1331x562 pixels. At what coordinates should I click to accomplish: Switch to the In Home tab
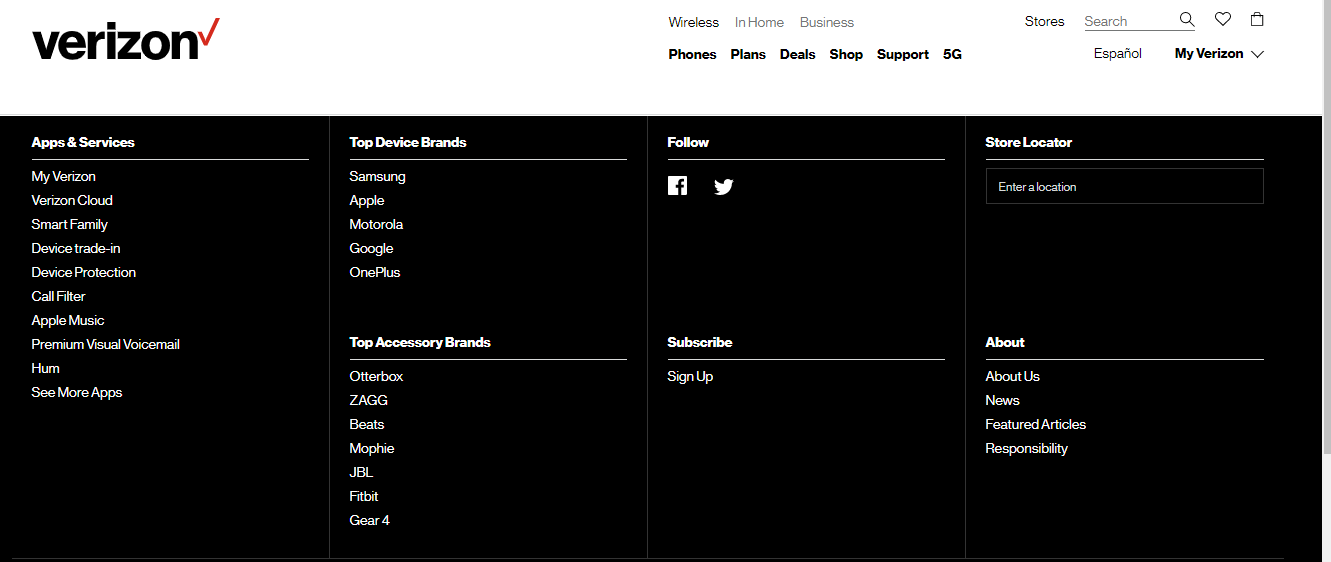point(759,22)
